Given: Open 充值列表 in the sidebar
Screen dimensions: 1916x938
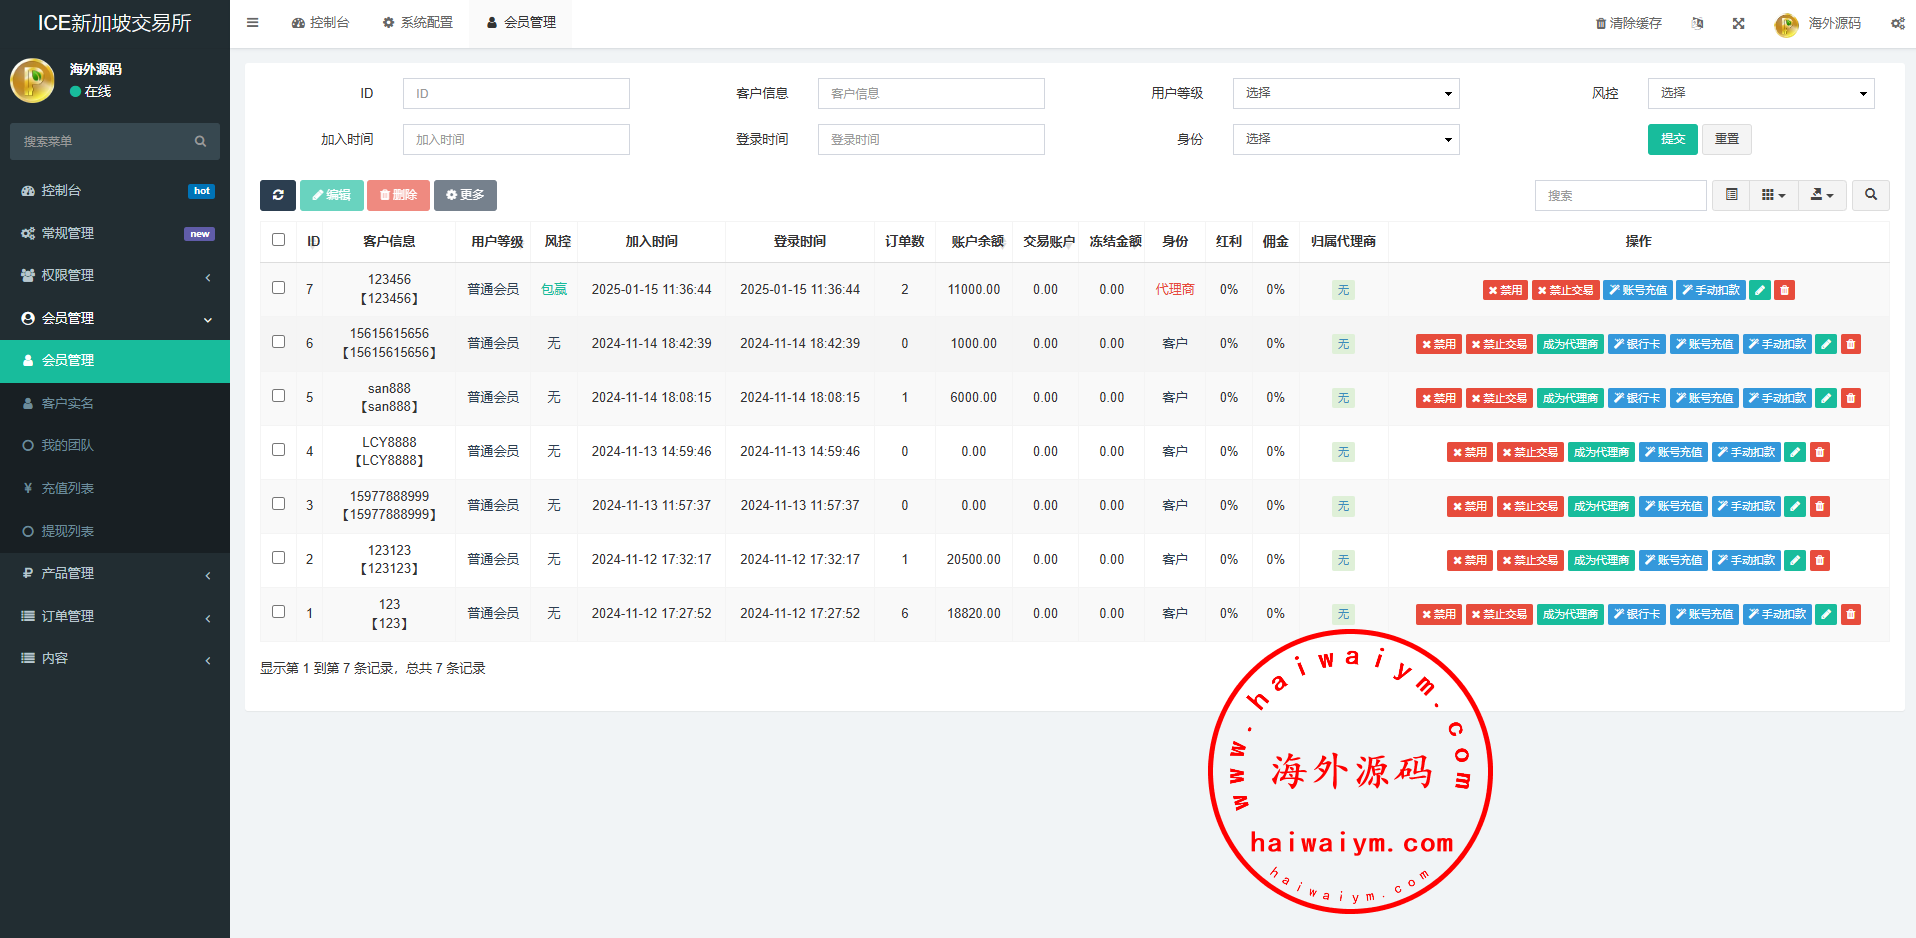Looking at the screenshot, I should click(x=67, y=488).
